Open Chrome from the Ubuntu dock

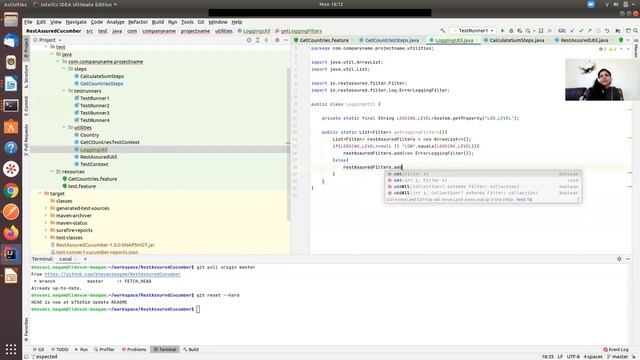click(x=11, y=190)
